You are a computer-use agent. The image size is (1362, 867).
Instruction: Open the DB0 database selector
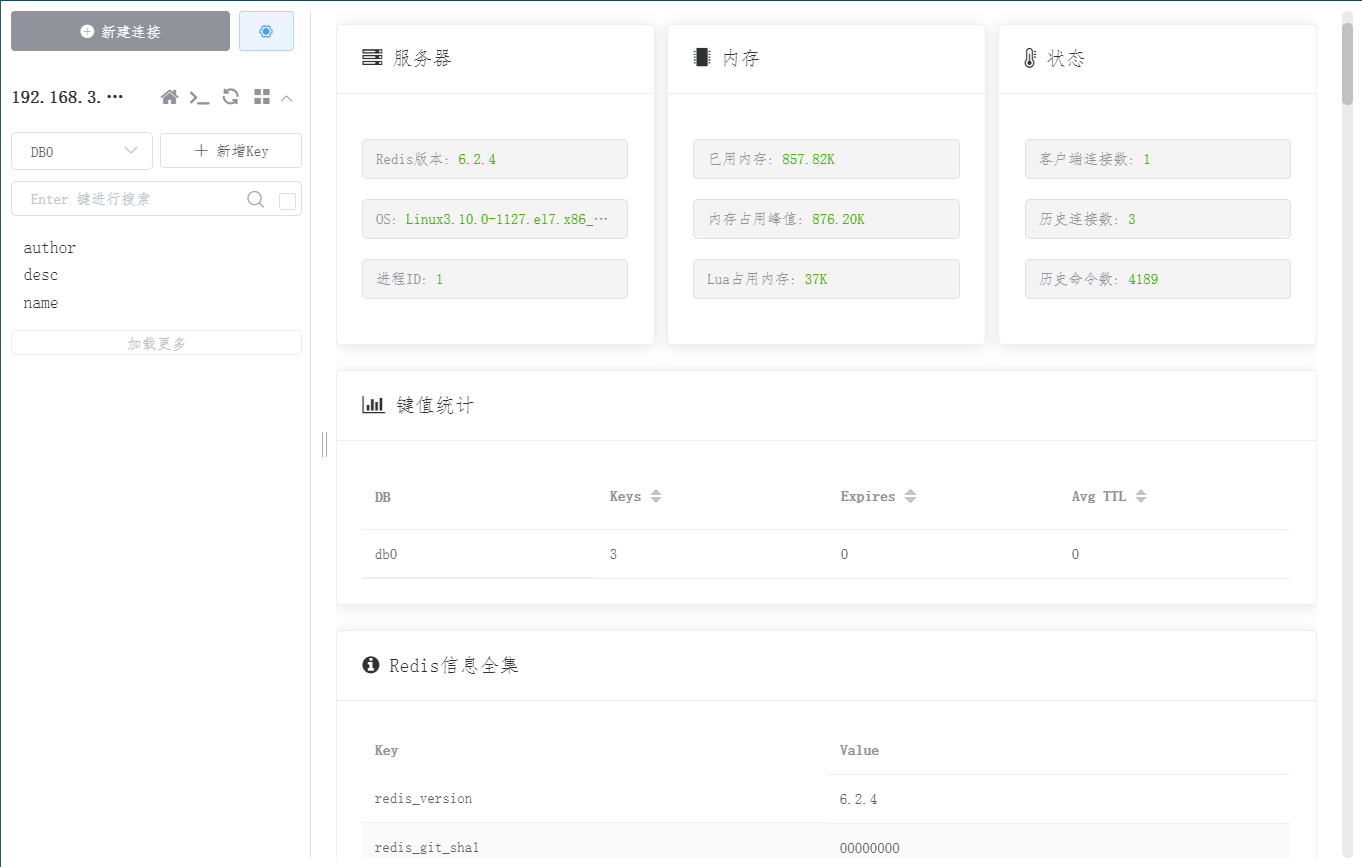[81, 150]
